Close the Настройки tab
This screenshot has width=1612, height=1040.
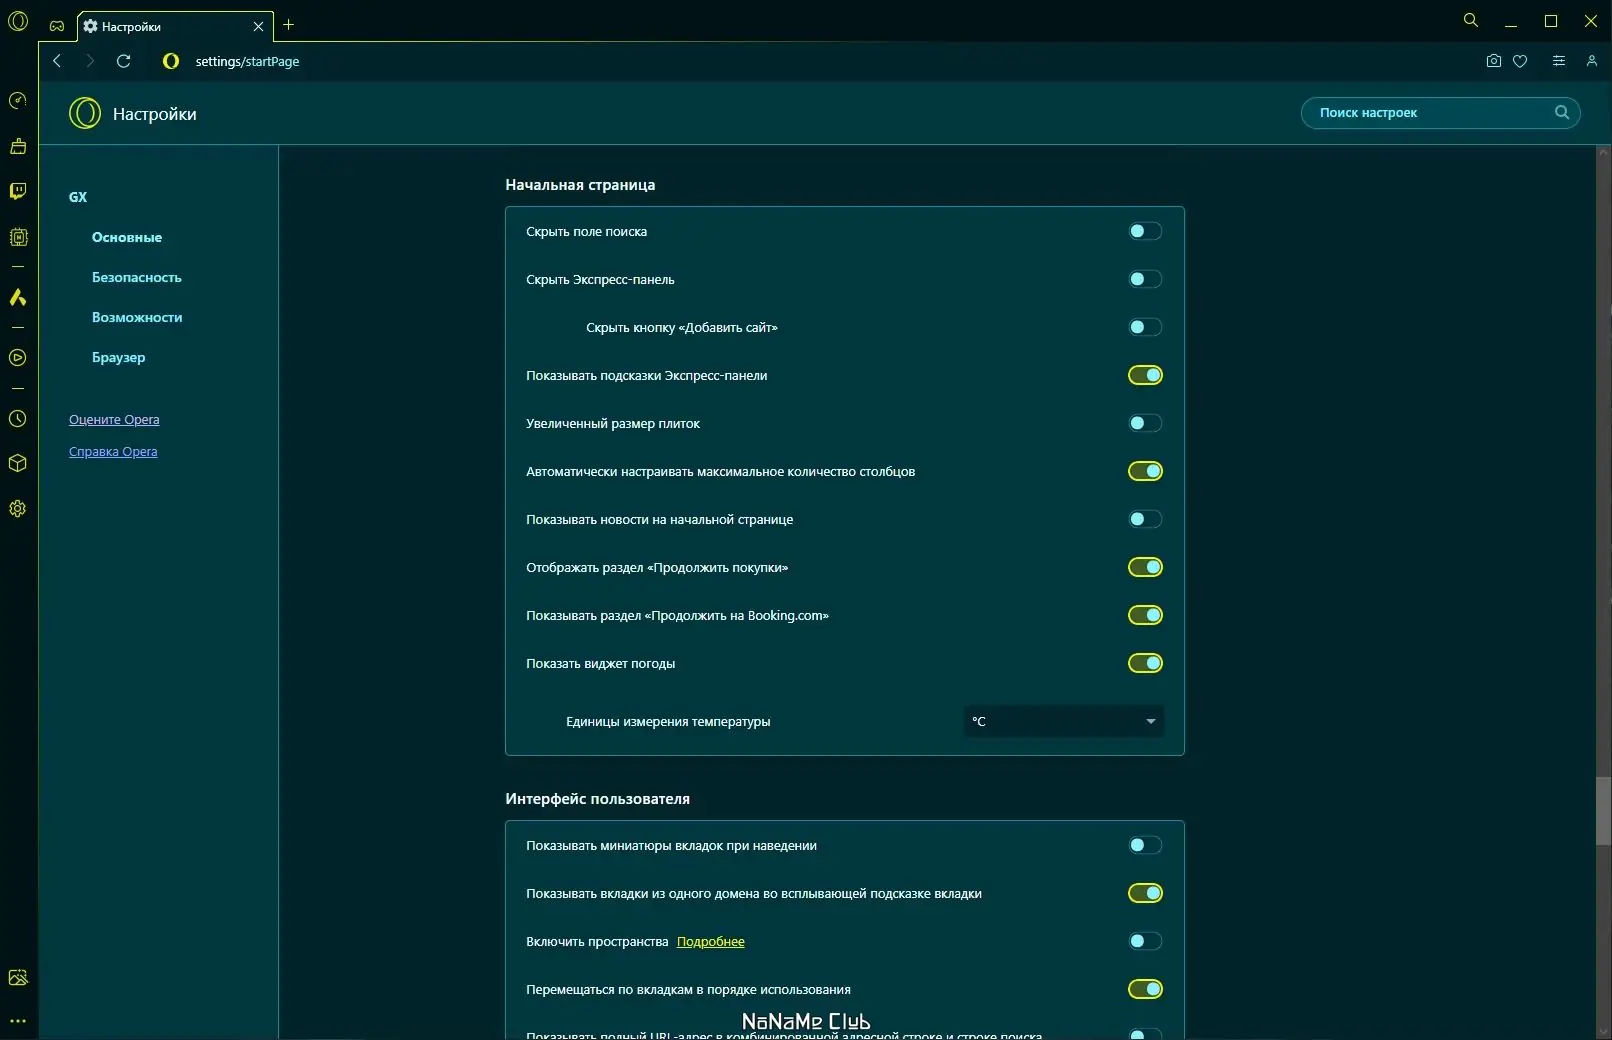(258, 26)
